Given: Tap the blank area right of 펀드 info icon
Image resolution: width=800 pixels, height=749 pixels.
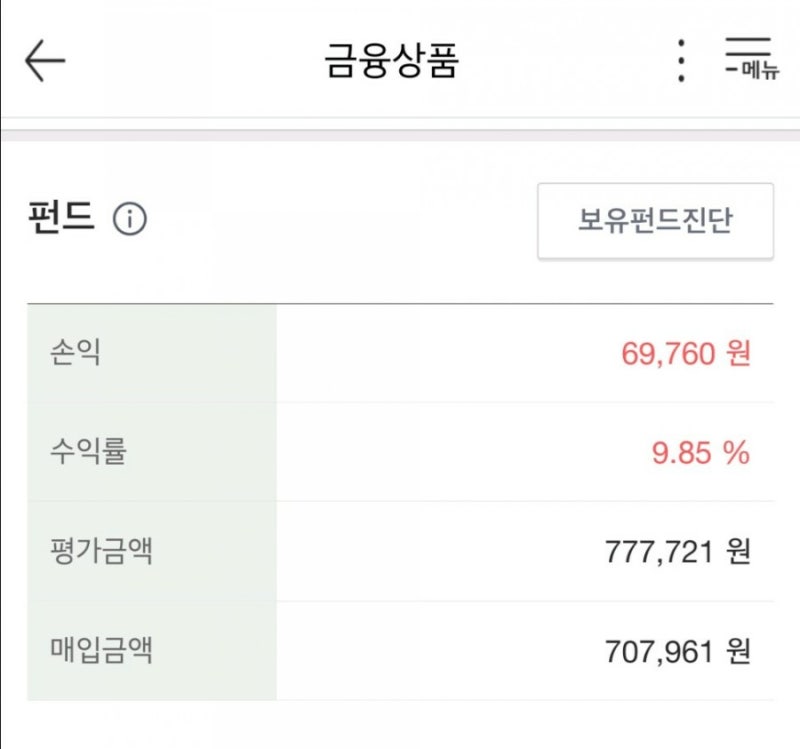Looking at the screenshot, I should 342,219.
